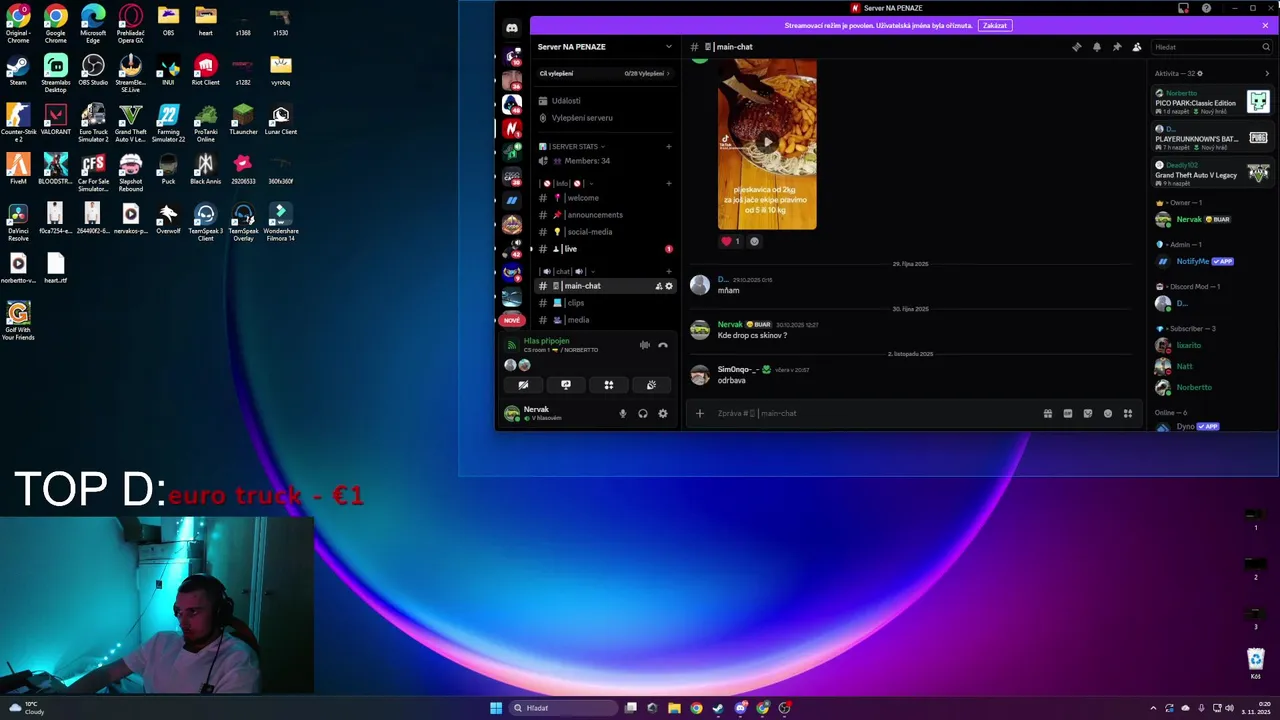Image resolution: width=1280 pixels, height=720 pixels.
Task: Open Natt member in list
Action: pos(1211,366)
